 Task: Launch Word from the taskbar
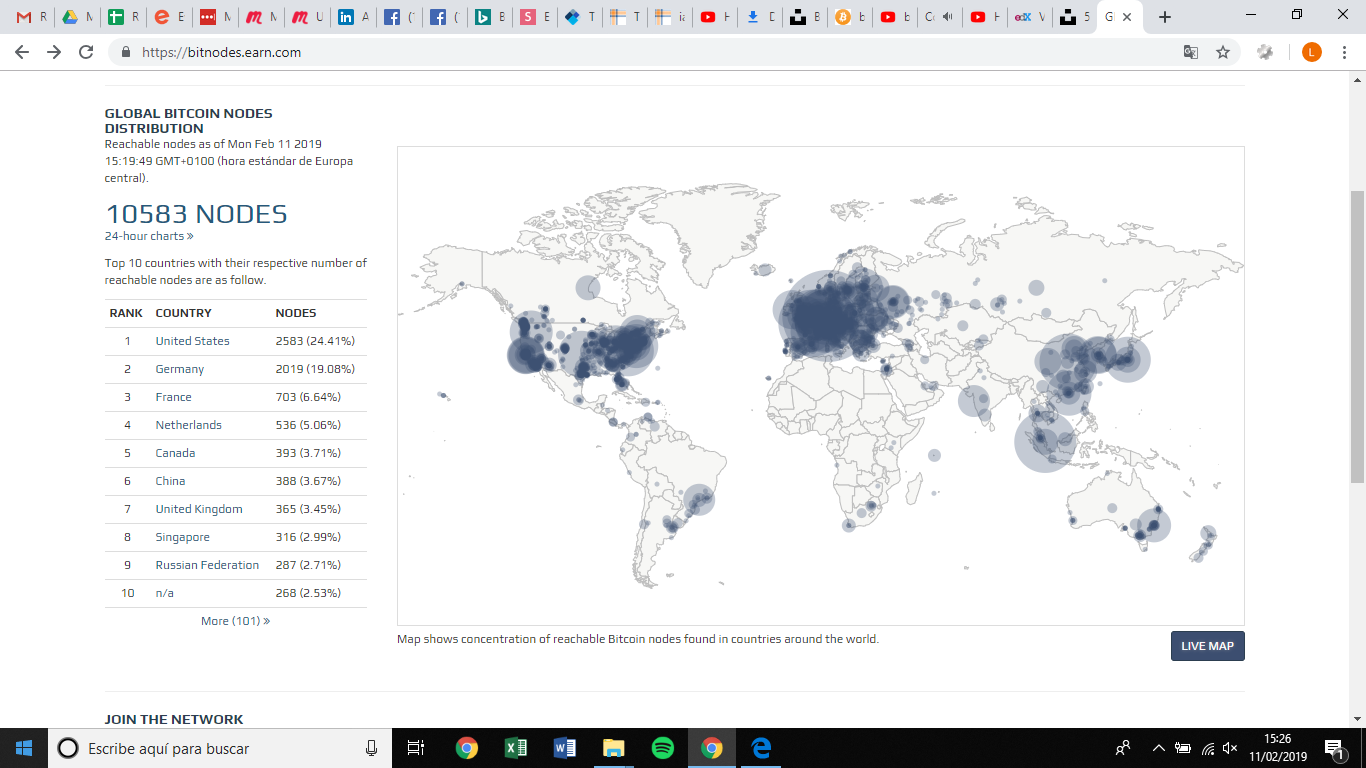(565, 748)
